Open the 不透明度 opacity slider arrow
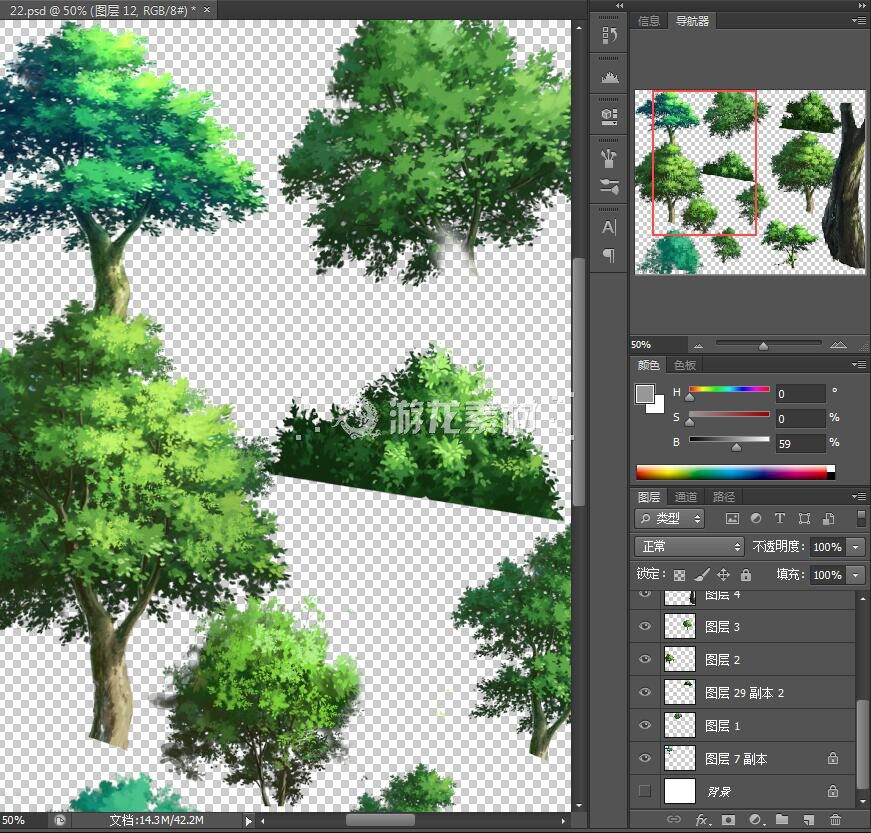This screenshot has width=871, height=833. 856,547
